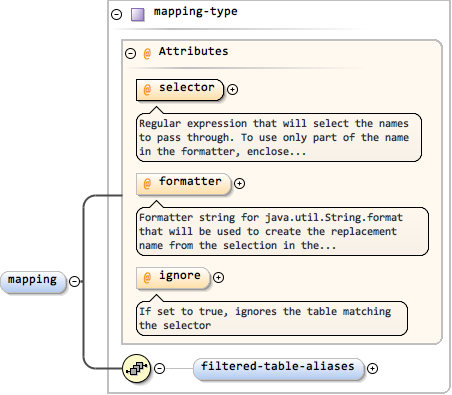Image resolution: width=452 pixels, height=395 pixels.
Task: Select the formatter attribute box
Action: pos(183,184)
